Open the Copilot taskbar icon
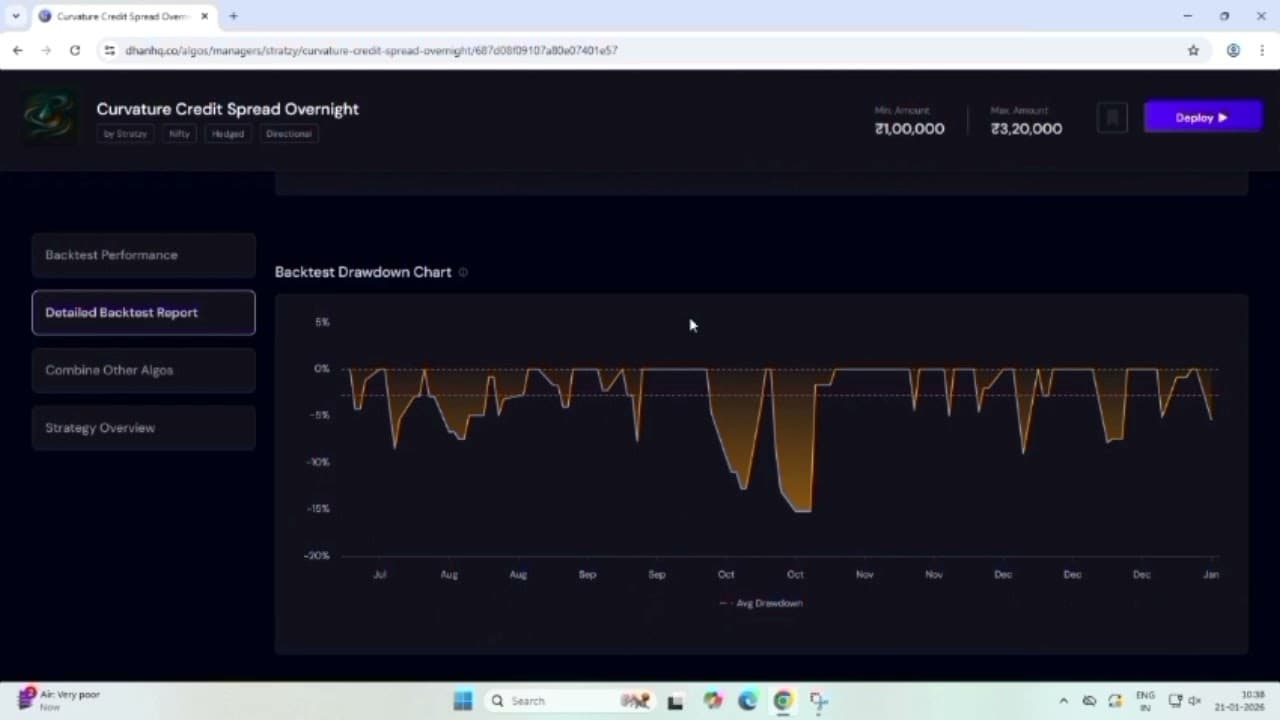This screenshot has height=720, width=1280. pos(712,701)
